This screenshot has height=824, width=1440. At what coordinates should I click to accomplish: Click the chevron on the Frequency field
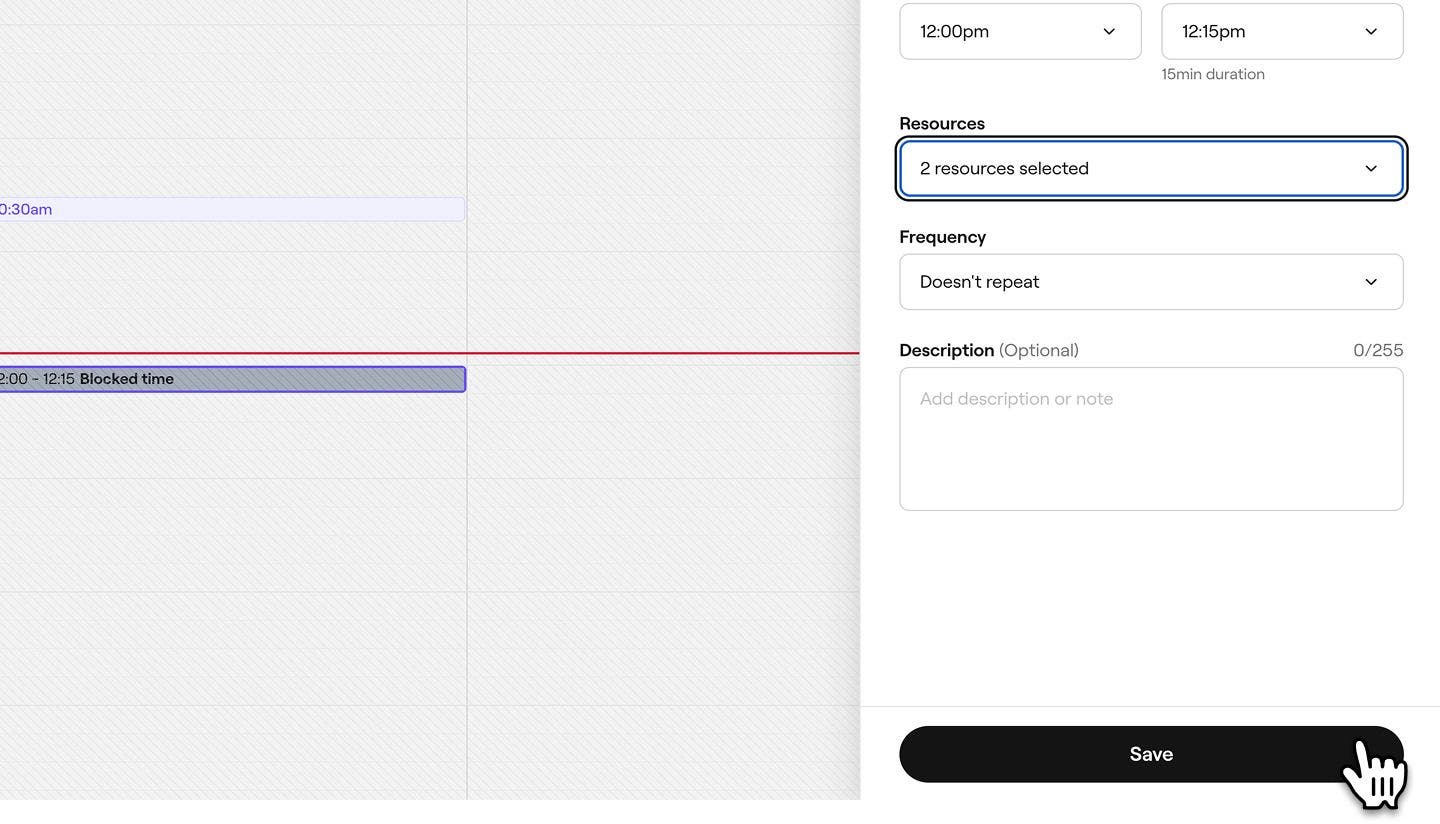pos(1370,281)
